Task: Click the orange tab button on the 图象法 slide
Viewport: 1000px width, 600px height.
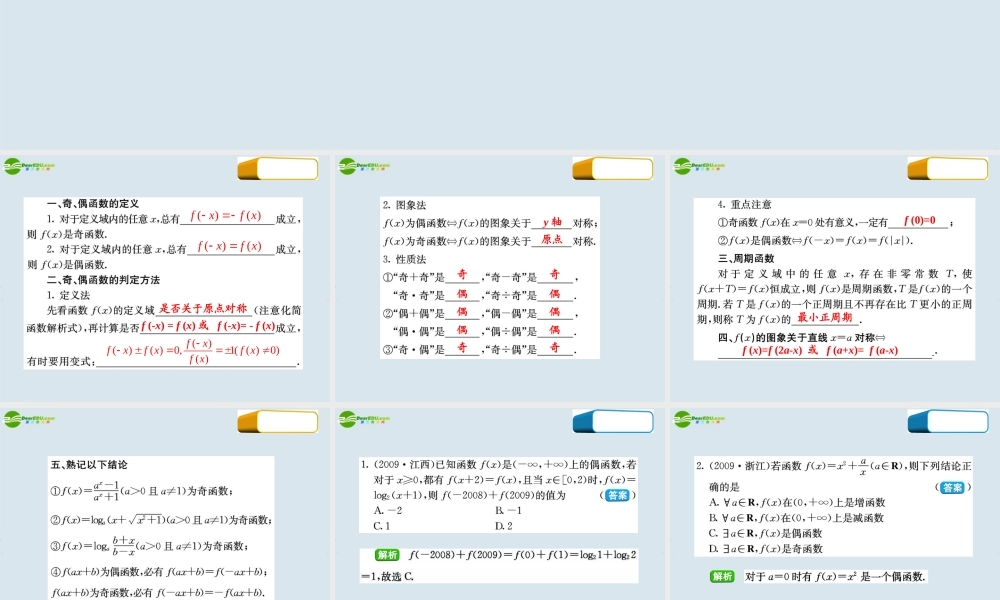Action: point(613,169)
